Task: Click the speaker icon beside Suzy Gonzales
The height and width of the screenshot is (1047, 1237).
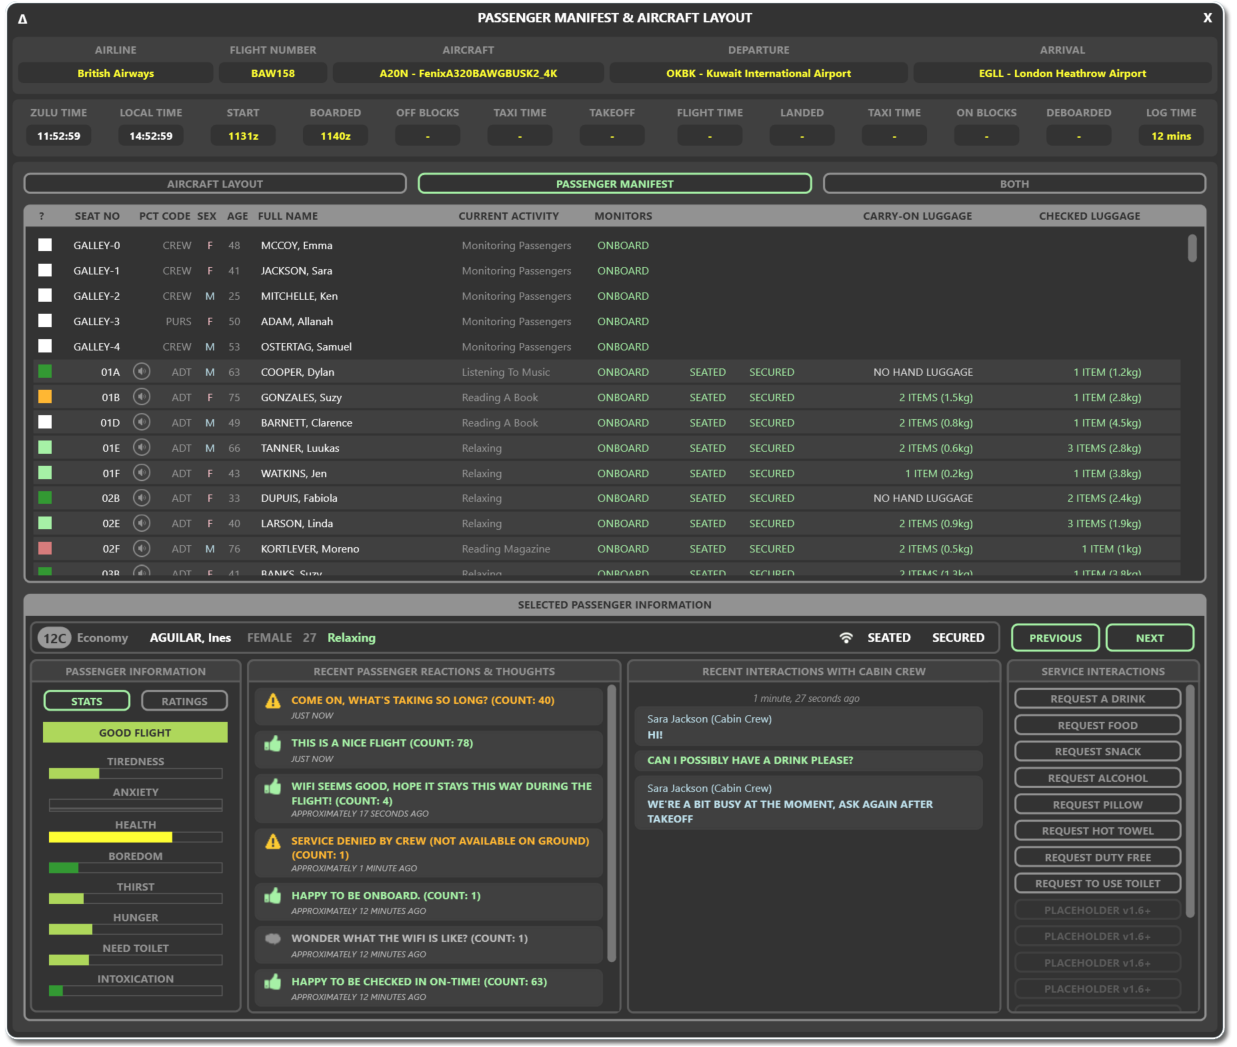Action: (x=142, y=397)
